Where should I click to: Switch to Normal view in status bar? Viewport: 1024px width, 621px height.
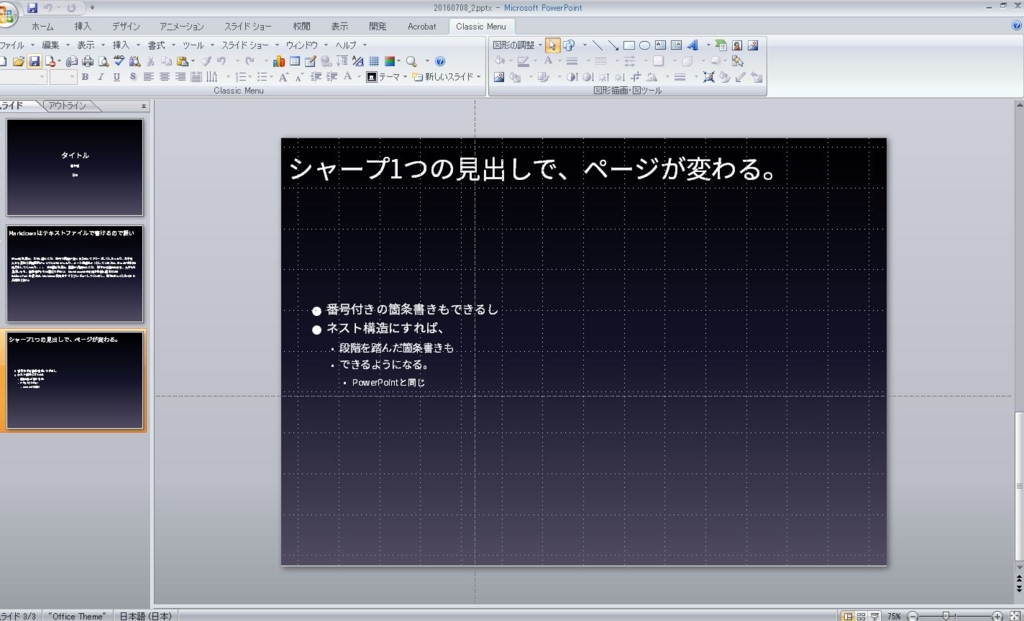[x=848, y=616]
